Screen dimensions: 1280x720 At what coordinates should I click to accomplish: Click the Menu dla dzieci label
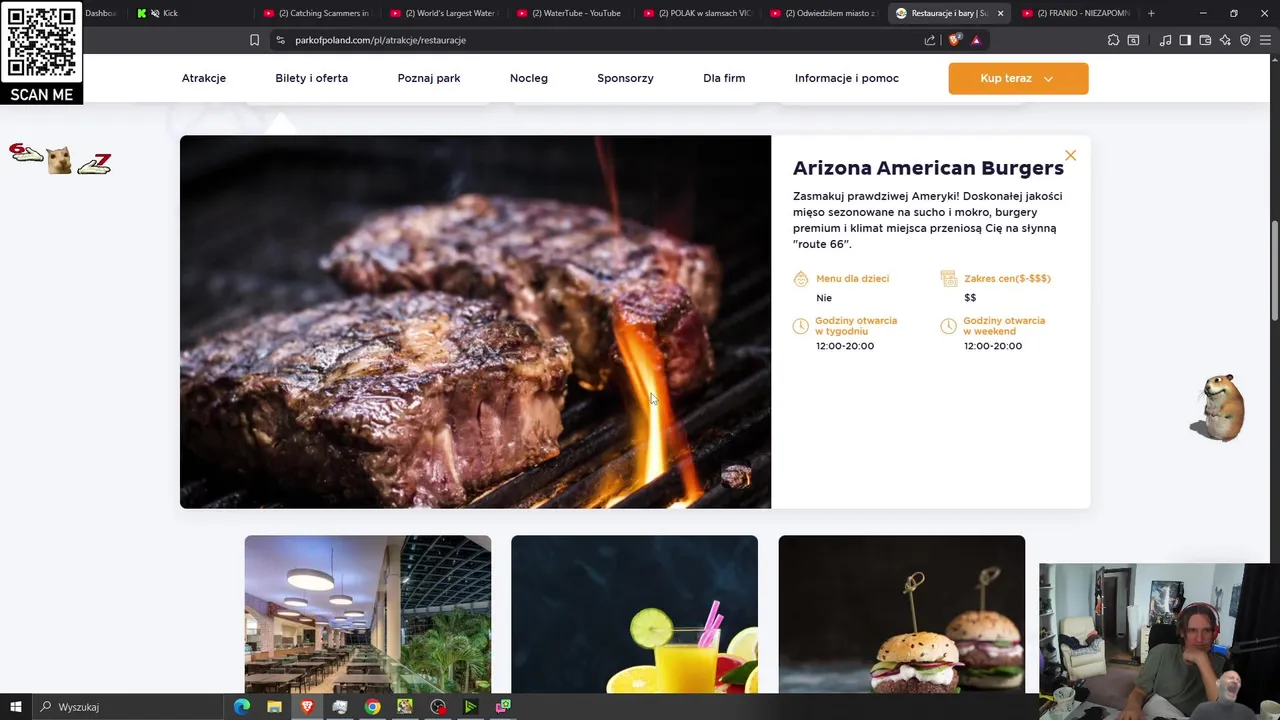pos(852,279)
